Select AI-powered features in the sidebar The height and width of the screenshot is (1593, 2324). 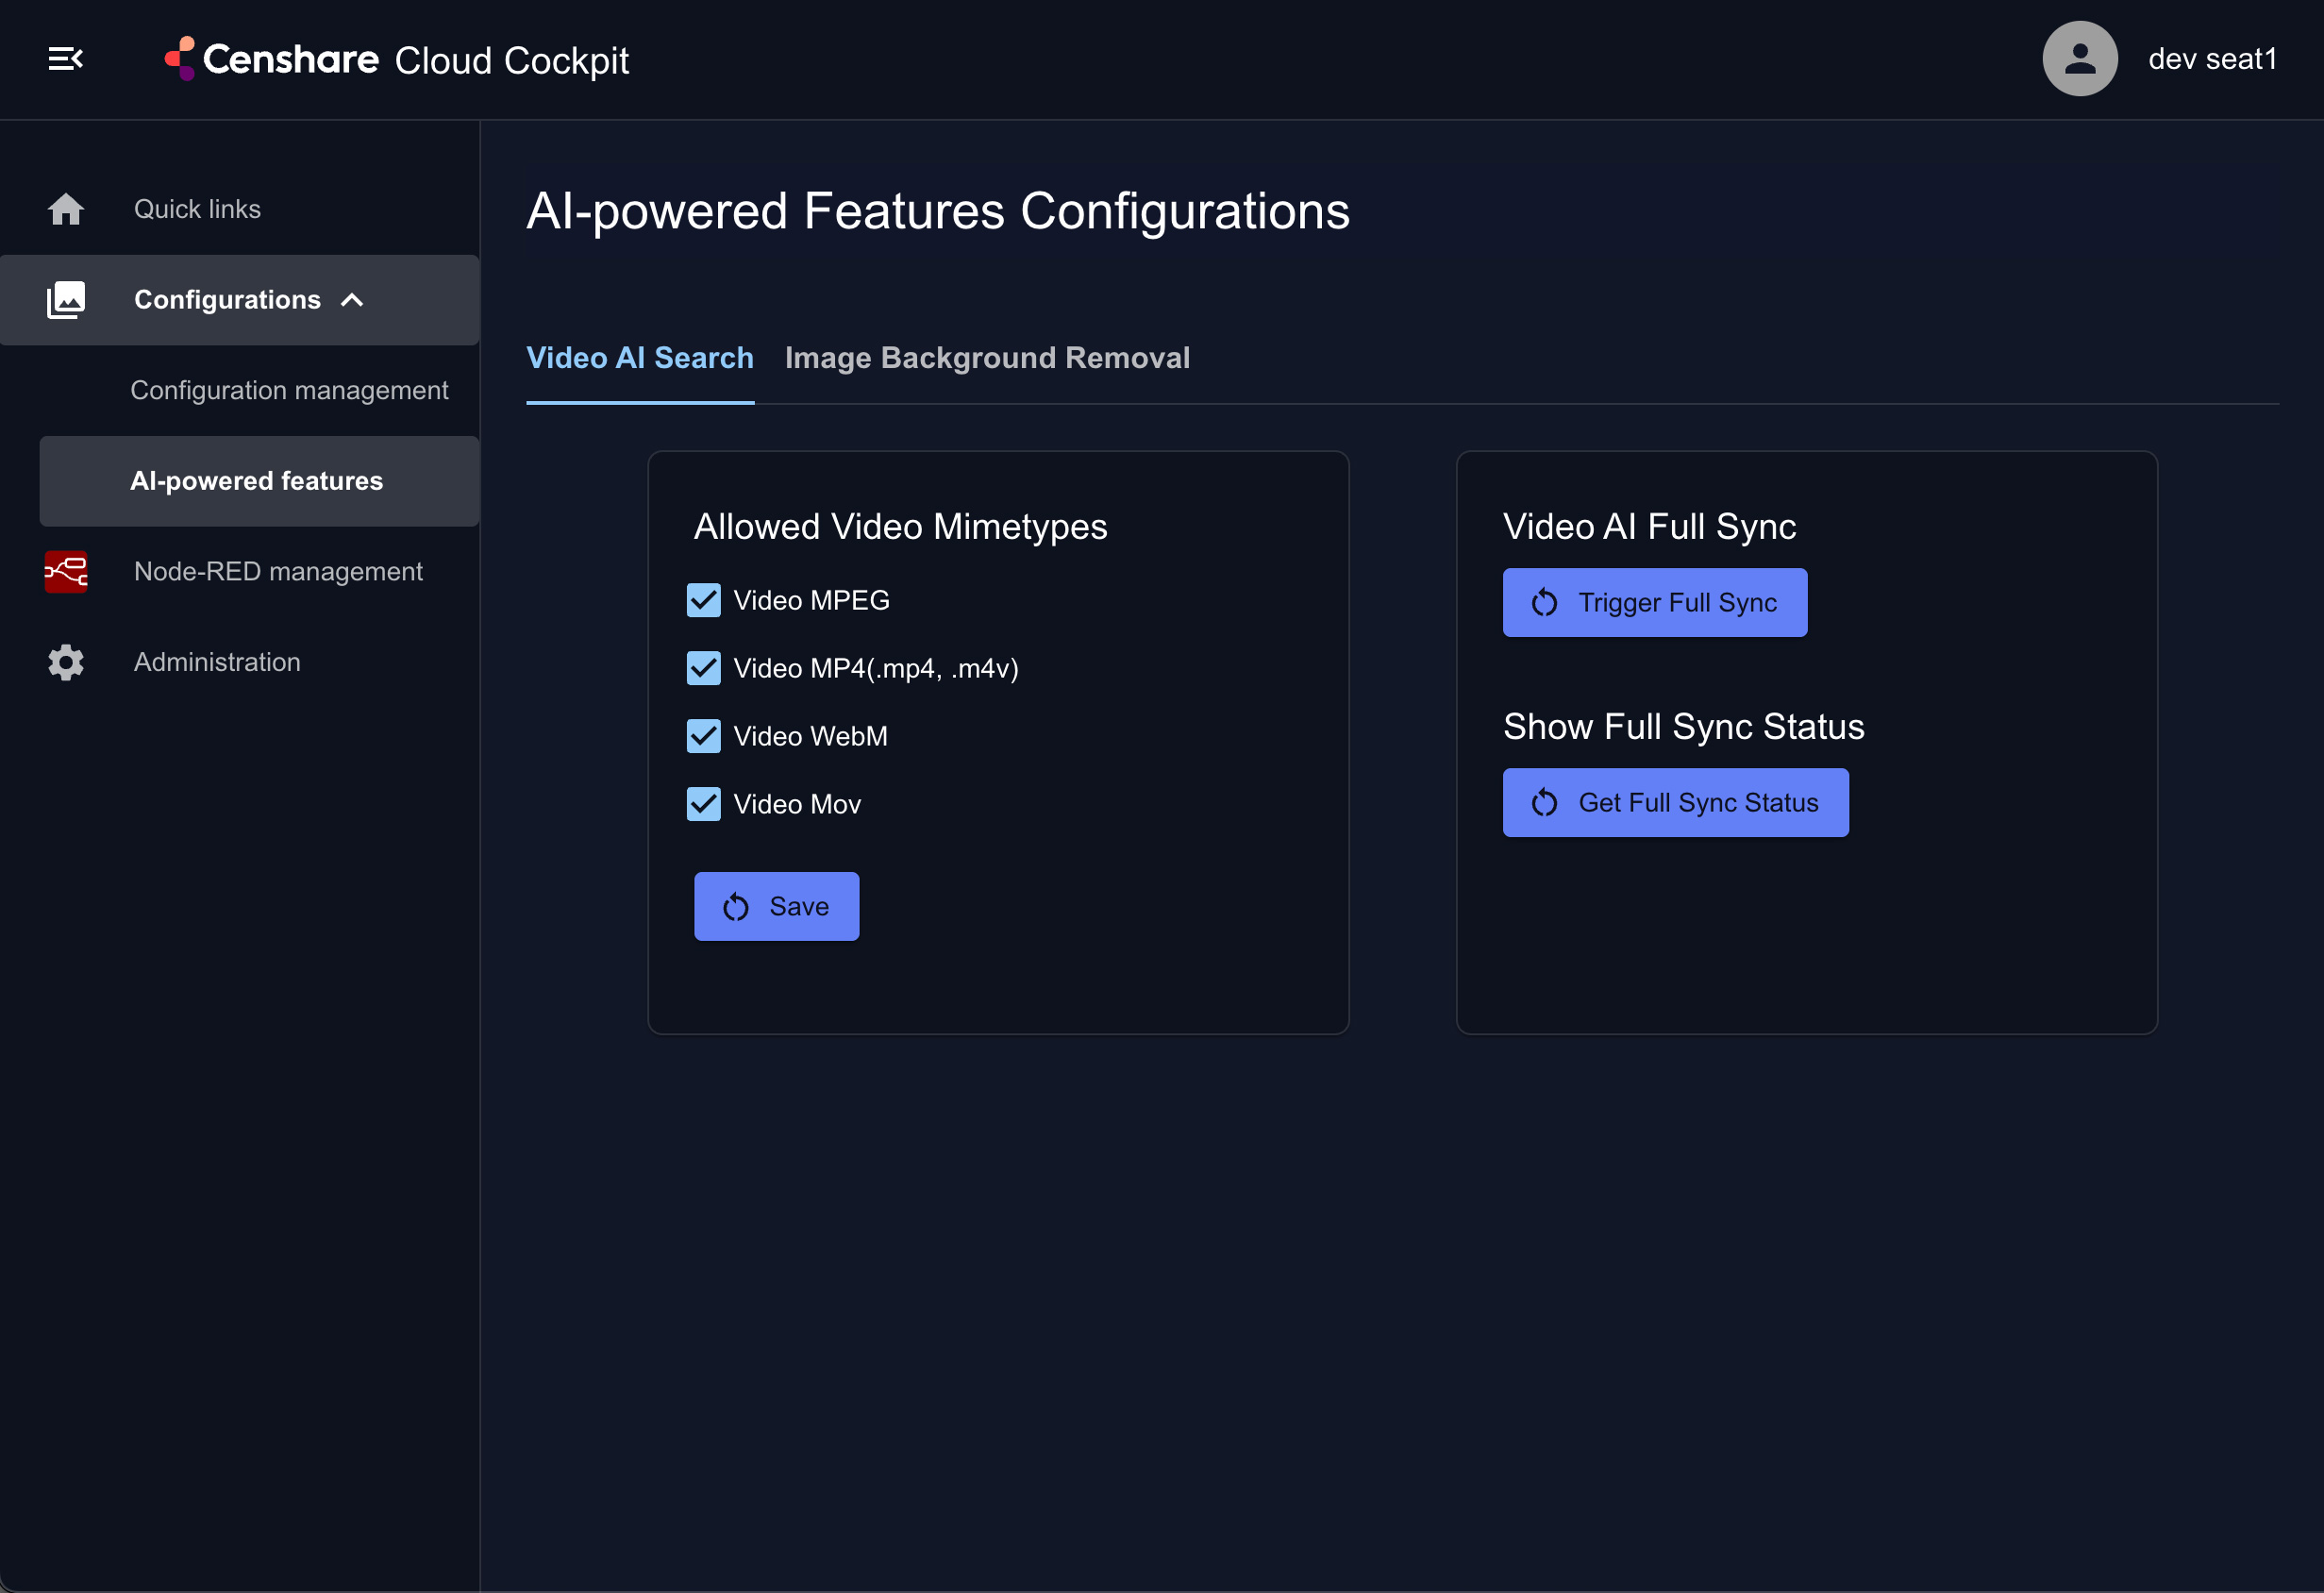click(259, 481)
